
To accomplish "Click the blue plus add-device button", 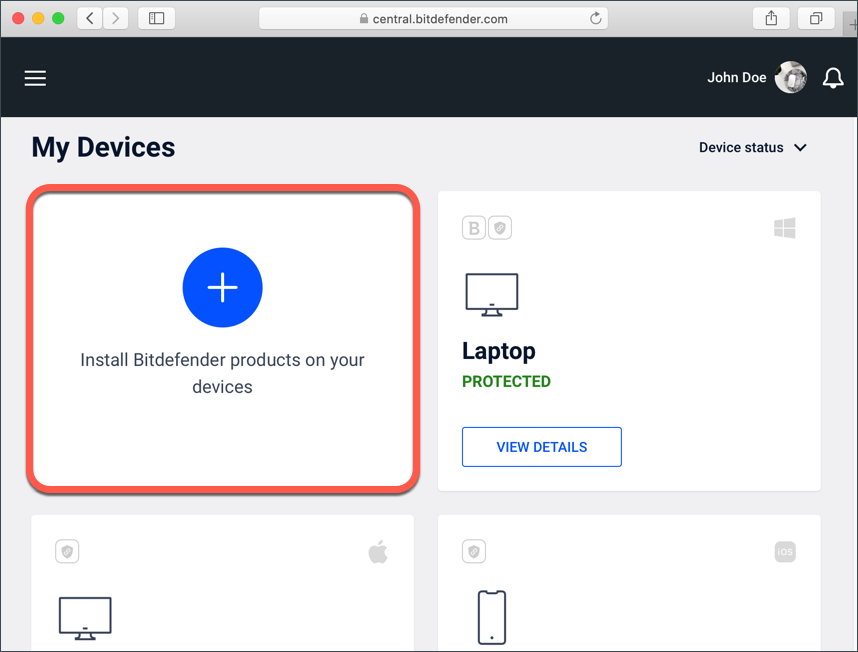I will tap(222, 287).
